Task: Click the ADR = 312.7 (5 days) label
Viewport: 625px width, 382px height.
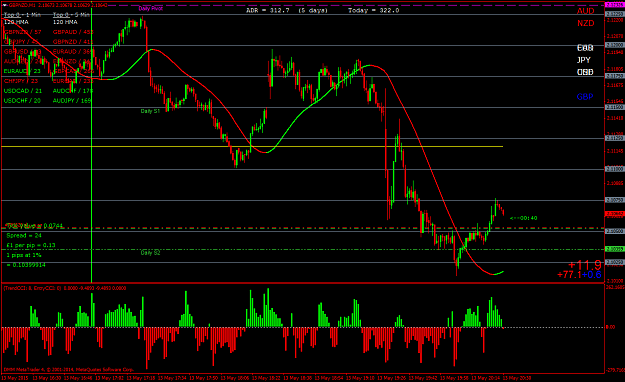Action: click(287, 10)
